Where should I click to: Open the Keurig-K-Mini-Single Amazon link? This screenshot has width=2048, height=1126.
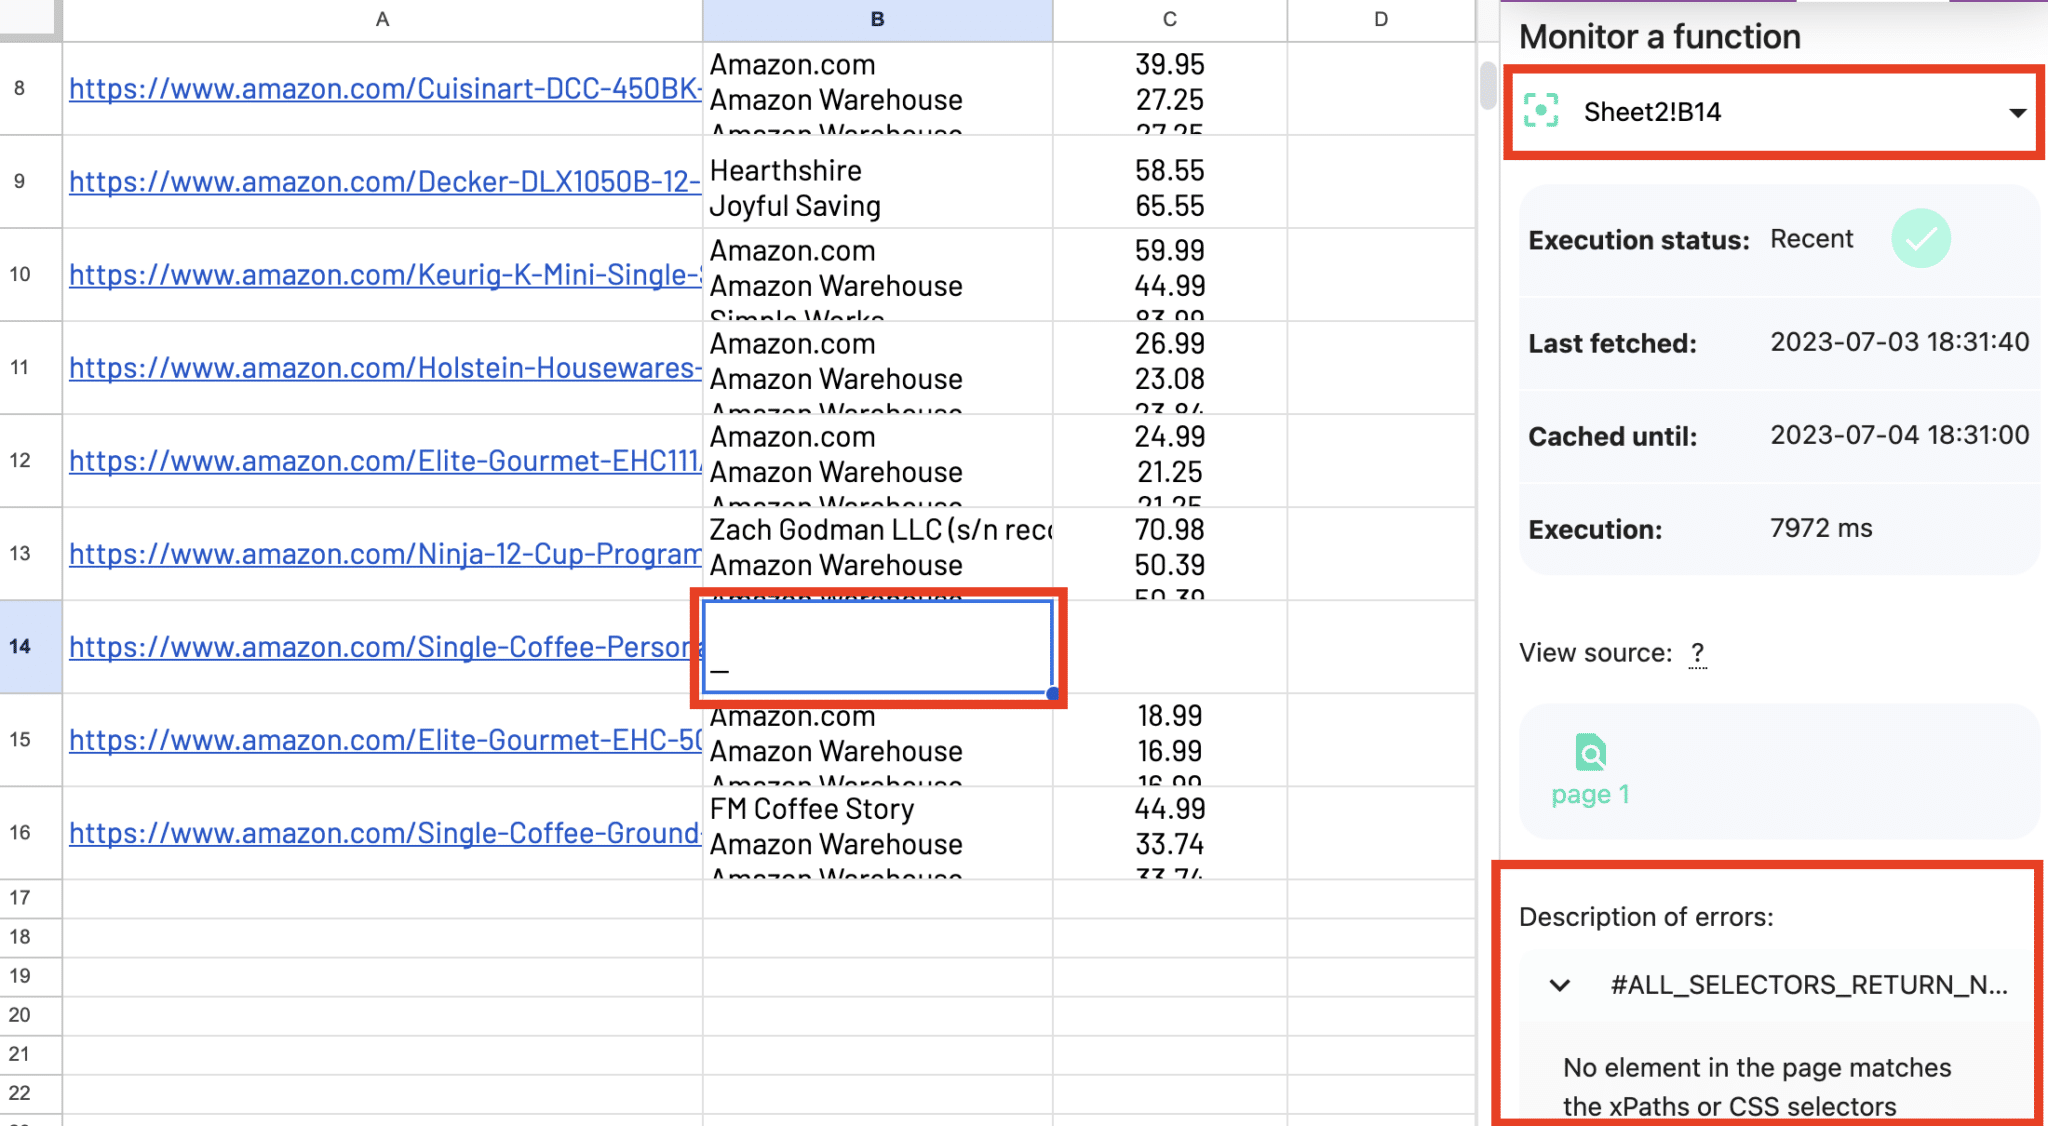[385, 274]
